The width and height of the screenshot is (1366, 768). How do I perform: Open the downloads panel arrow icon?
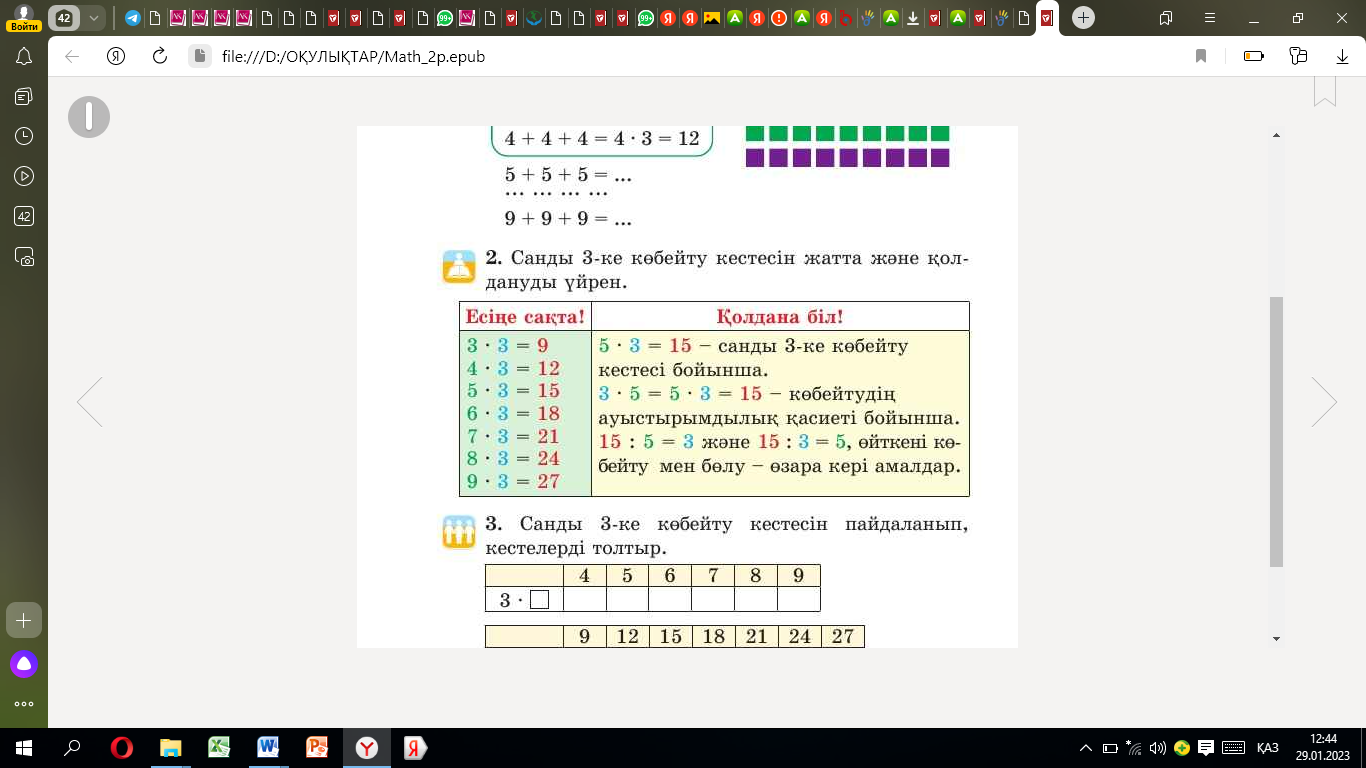[1343, 57]
